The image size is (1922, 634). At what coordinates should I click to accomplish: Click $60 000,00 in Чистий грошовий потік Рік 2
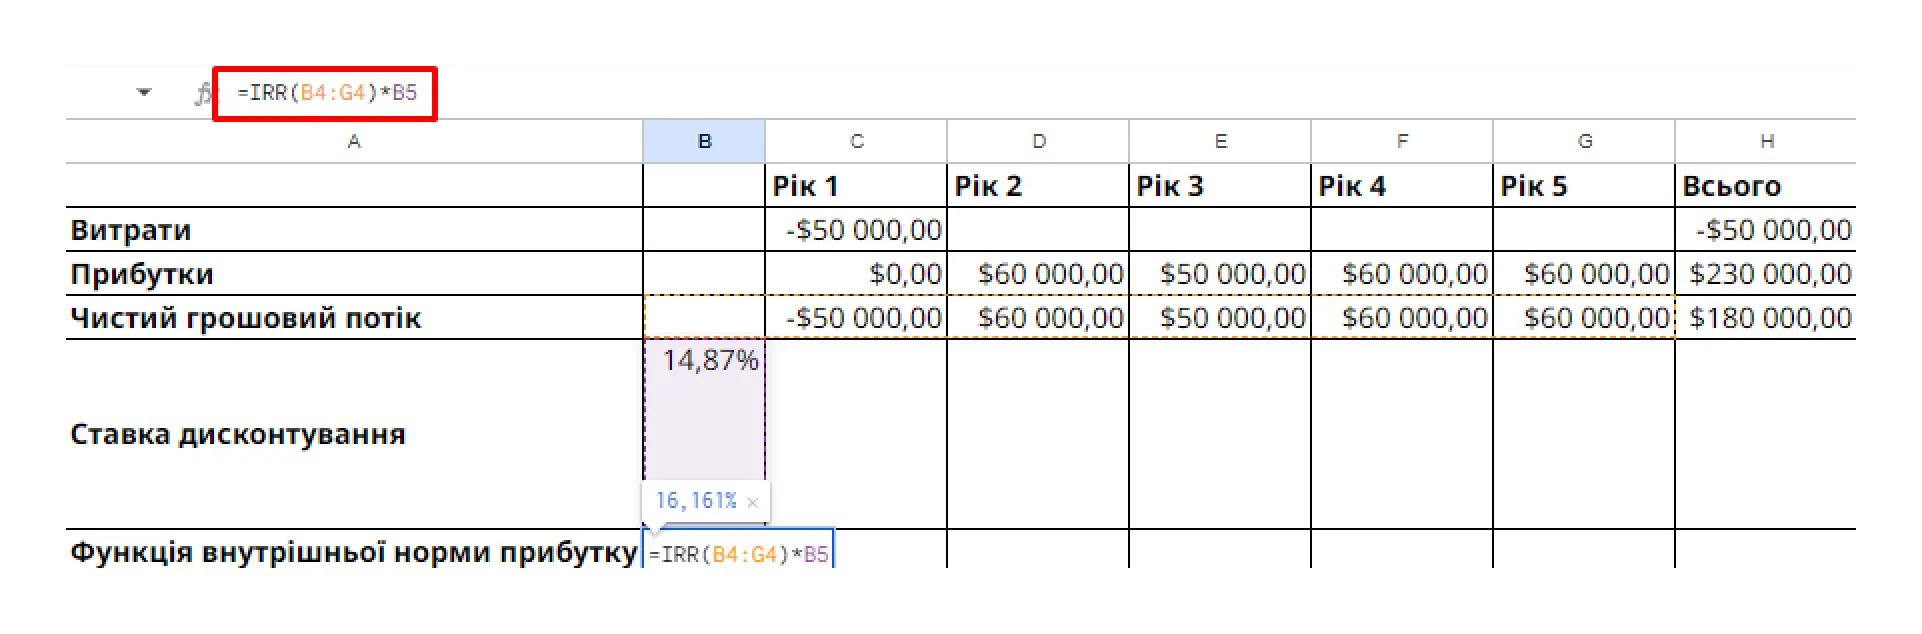1038,318
